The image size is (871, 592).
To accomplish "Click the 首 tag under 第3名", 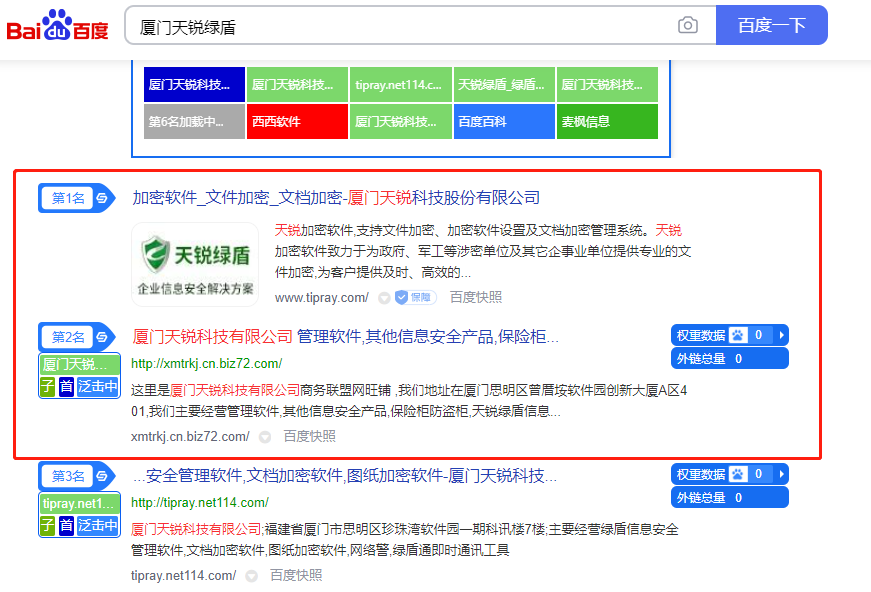I will click(66, 525).
